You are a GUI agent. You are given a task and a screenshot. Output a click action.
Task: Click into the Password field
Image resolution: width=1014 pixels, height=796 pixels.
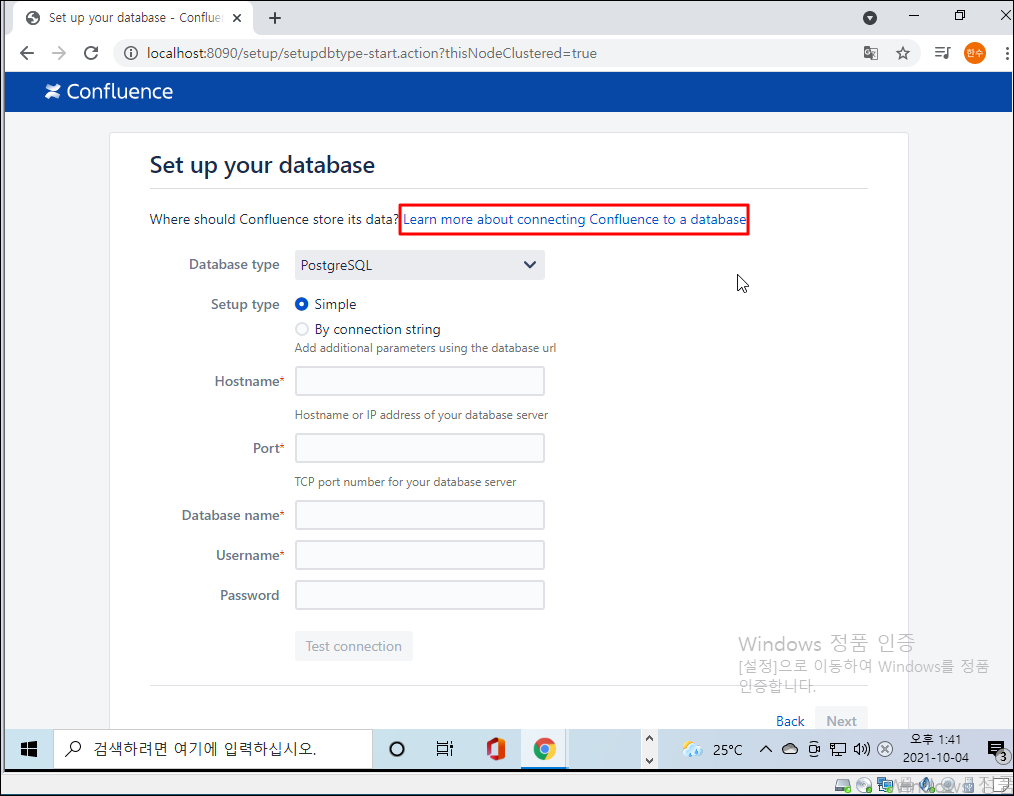[x=420, y=595]
